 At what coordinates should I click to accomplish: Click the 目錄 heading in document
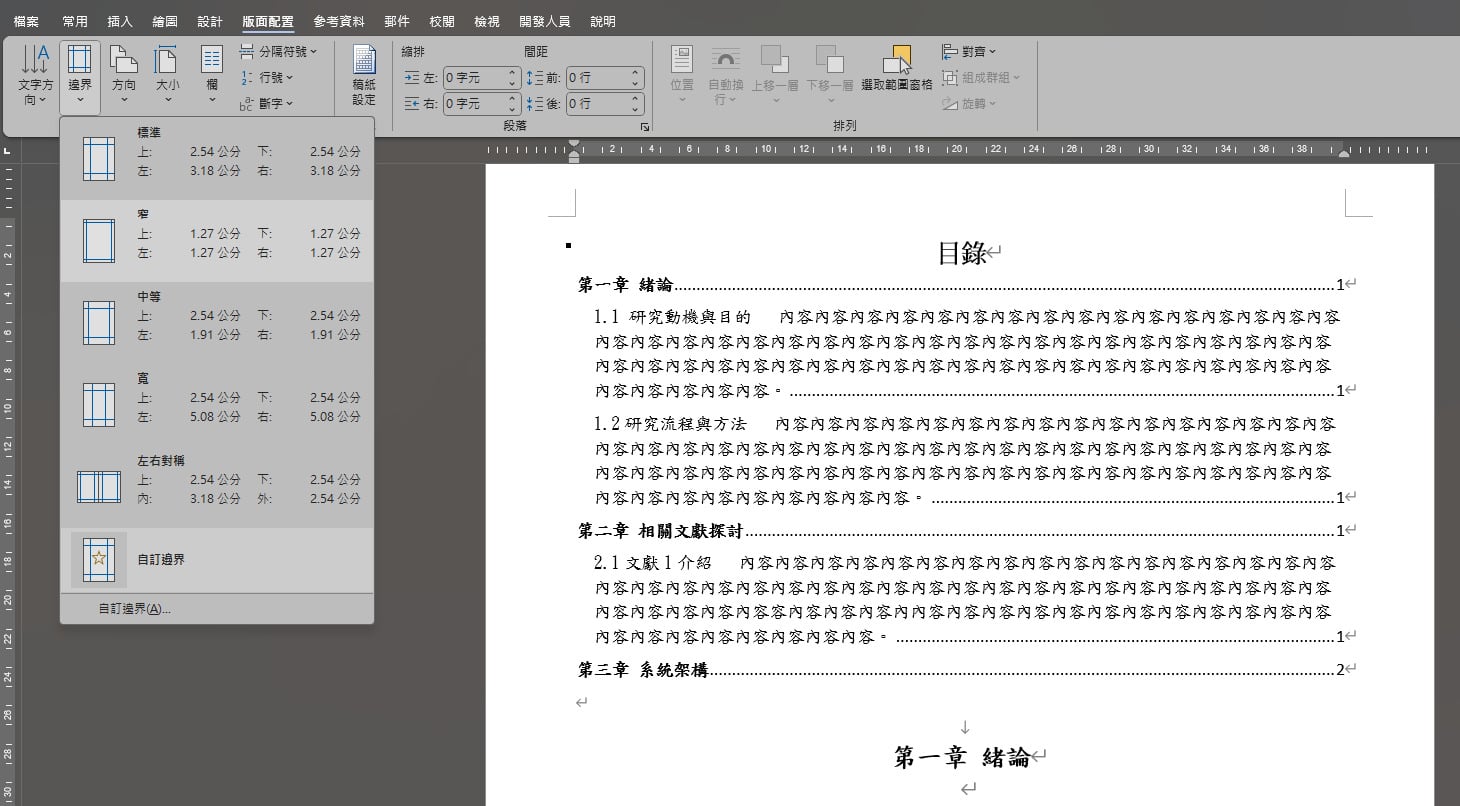click(x=962, y=253)
